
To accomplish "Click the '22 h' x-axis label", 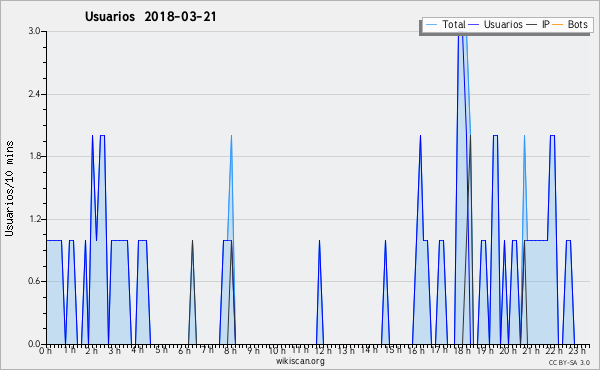I will click(x=554, y=350).
